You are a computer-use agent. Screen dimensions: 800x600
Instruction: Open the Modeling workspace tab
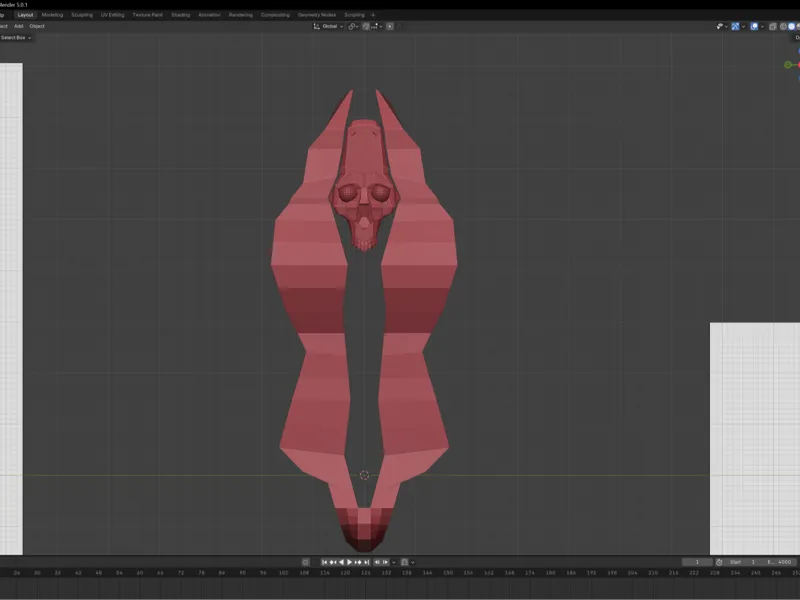pos(52,15)
